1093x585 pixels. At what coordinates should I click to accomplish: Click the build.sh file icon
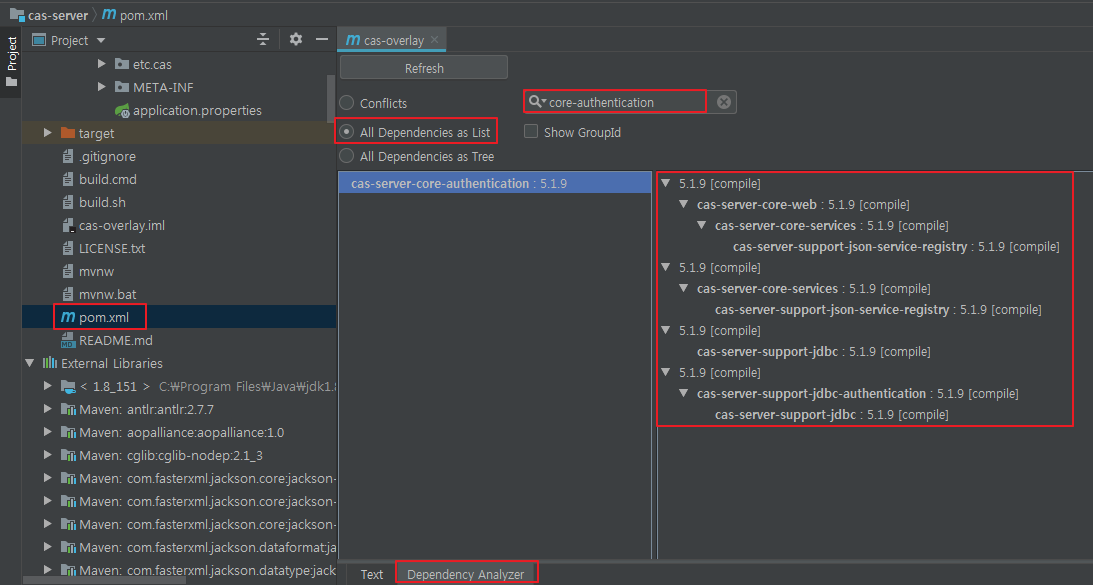tap(68, 202)
